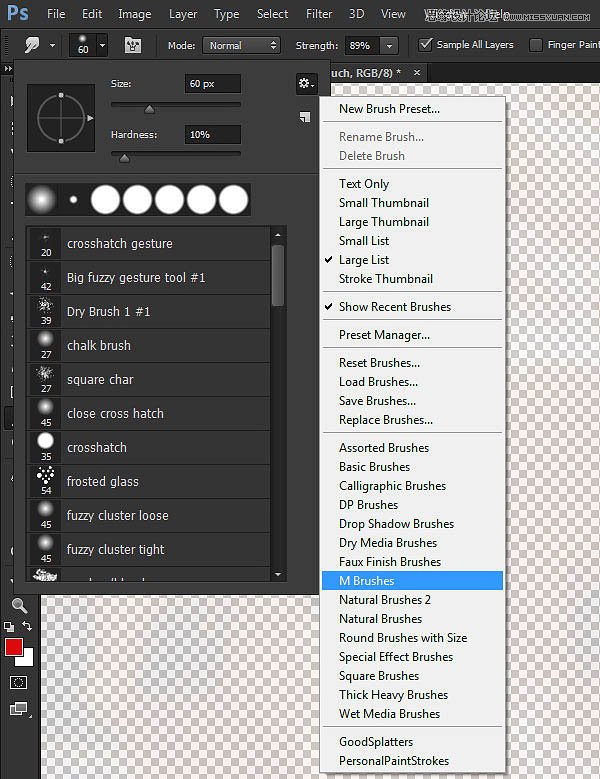Open the tool preset picker arrow

pos(52,46)
